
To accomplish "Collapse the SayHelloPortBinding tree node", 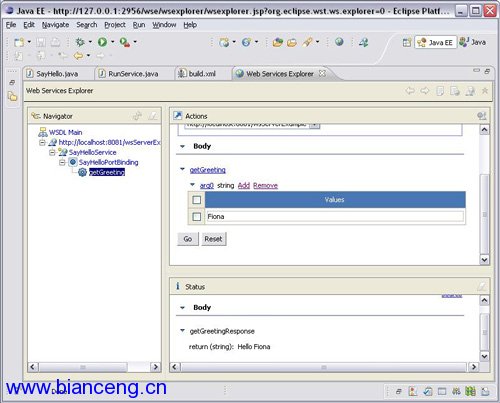I will 62,163.
